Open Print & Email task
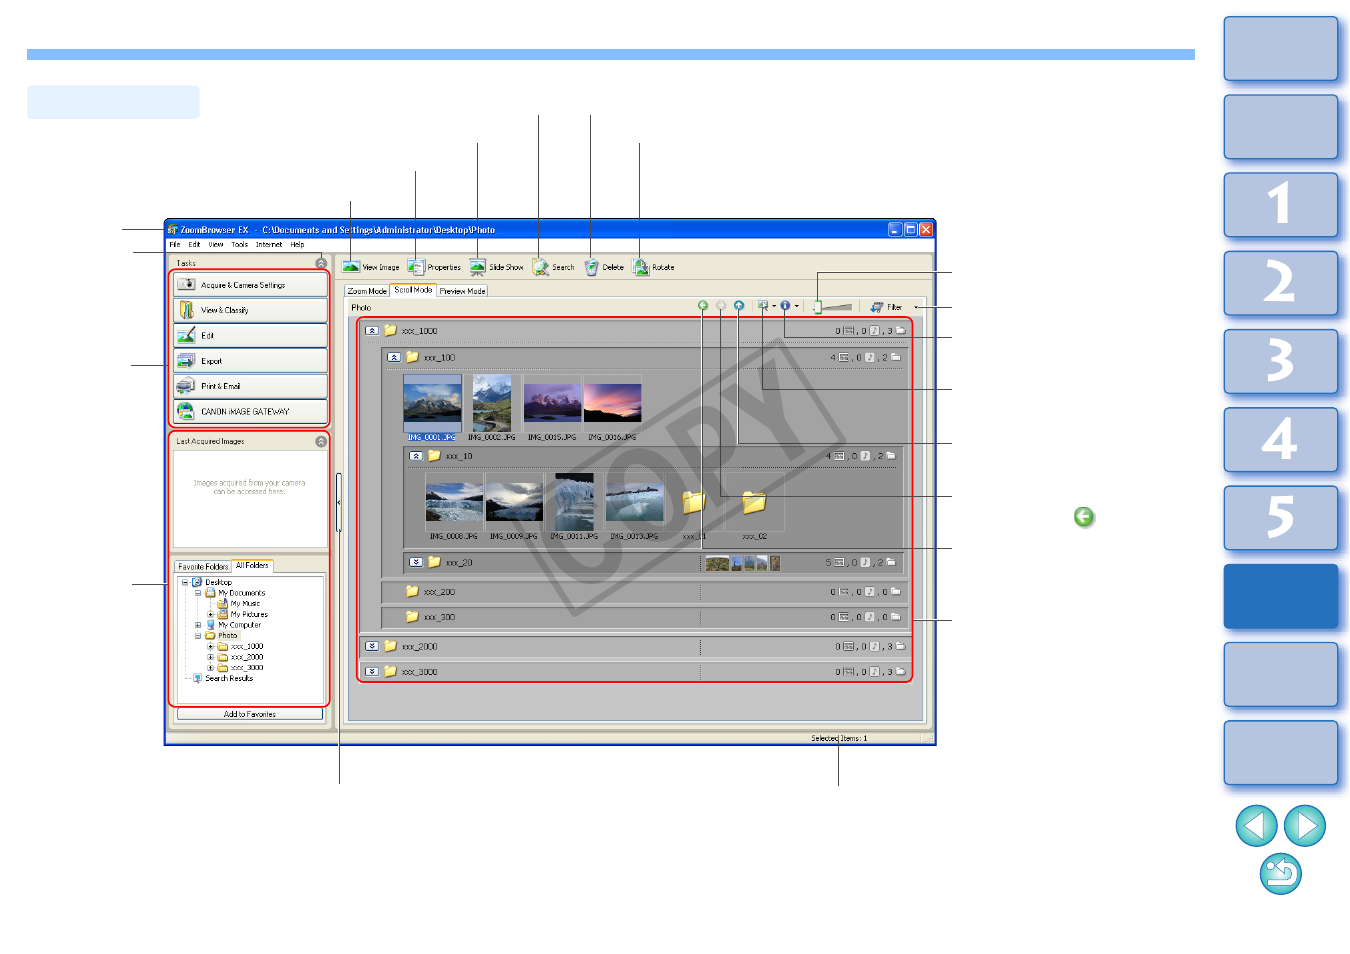1350x954 pixels. pyautogui.click(x=250, y=386)
